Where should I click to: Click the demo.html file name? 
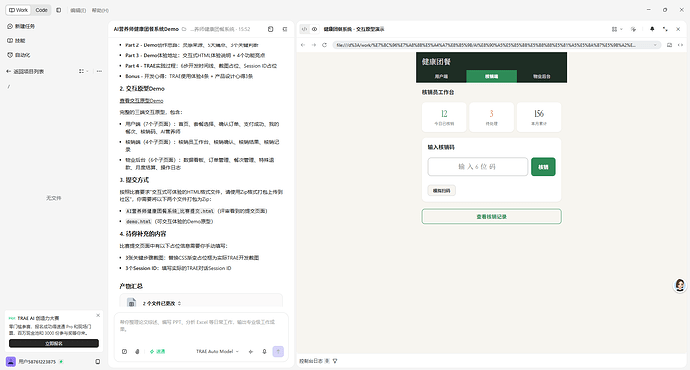tap(139, 221)
